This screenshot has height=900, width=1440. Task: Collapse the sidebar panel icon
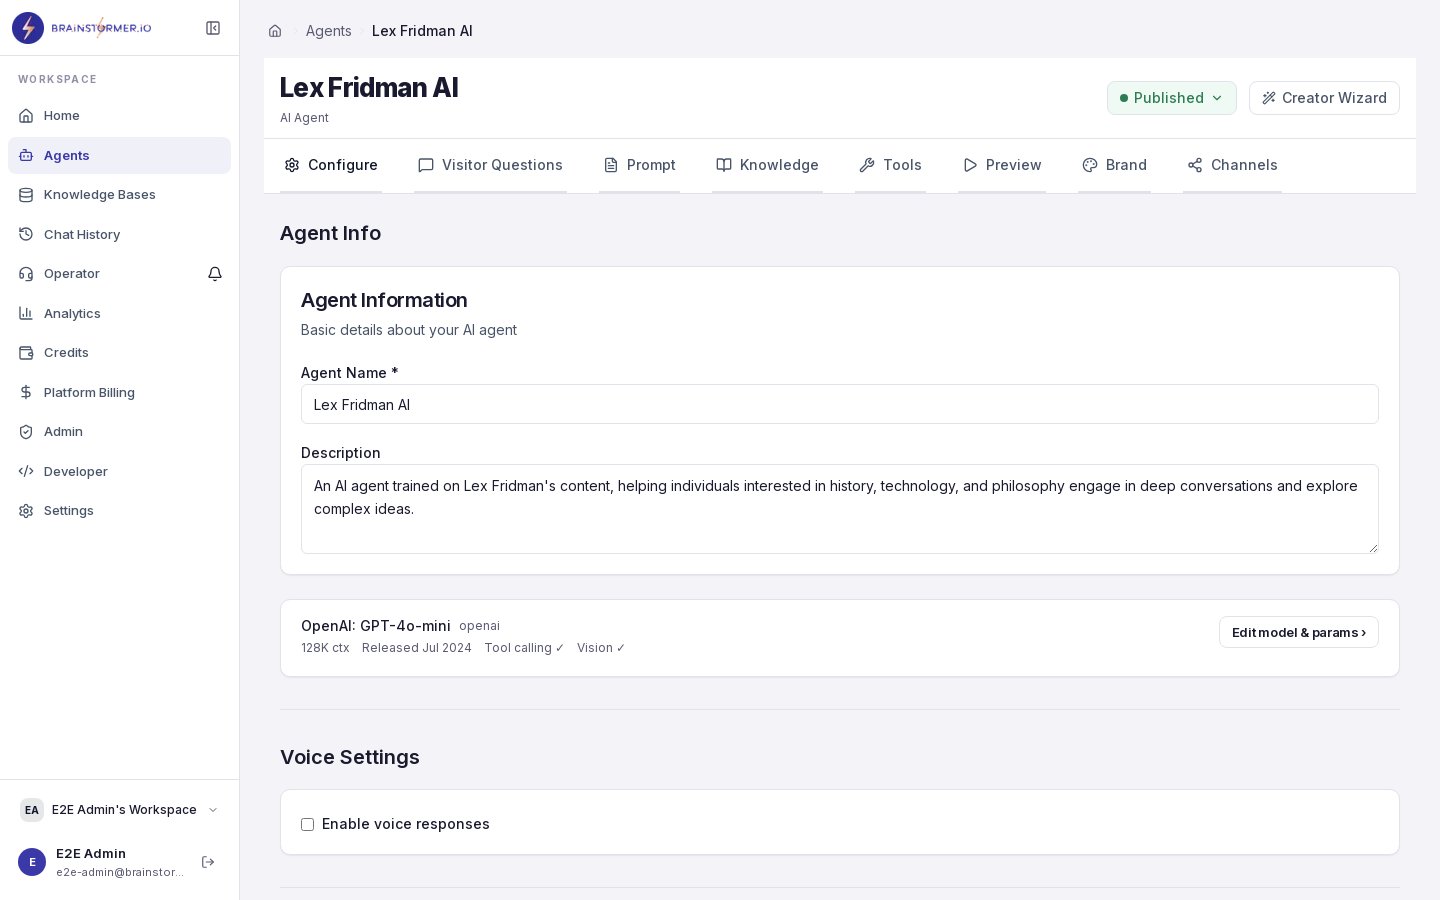213,28
